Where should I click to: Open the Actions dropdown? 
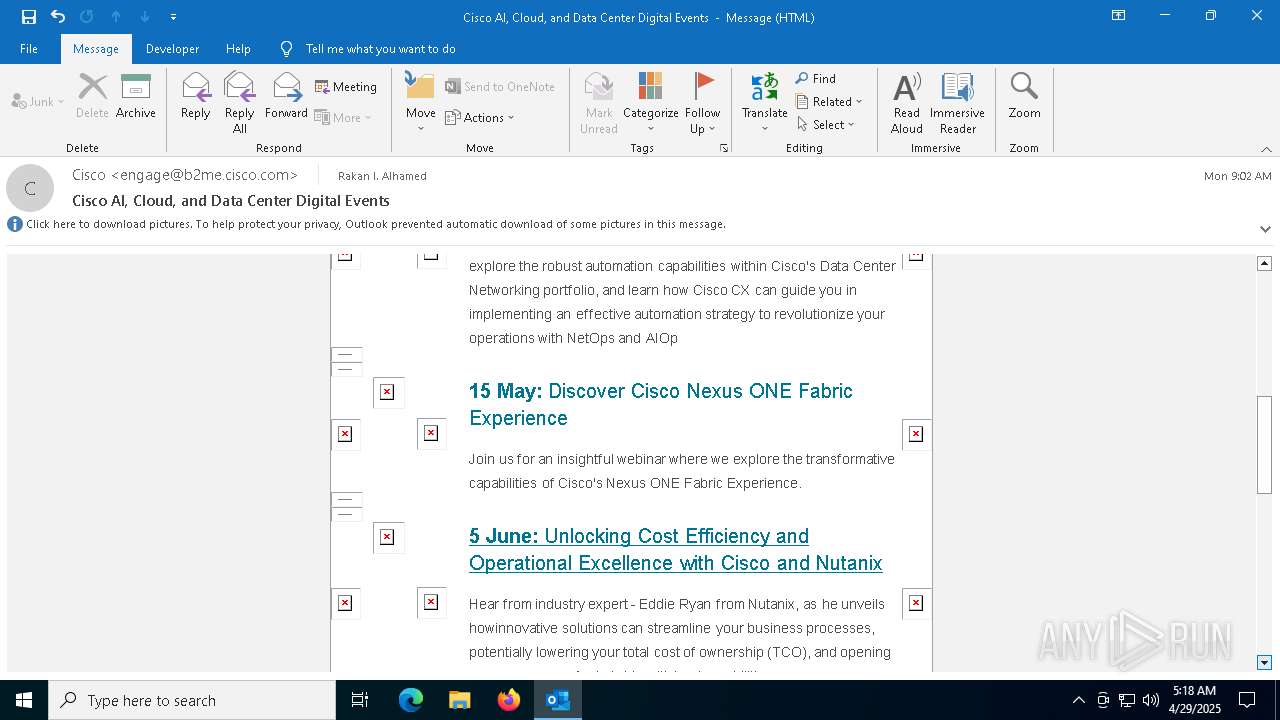click(x=480, y=117)
